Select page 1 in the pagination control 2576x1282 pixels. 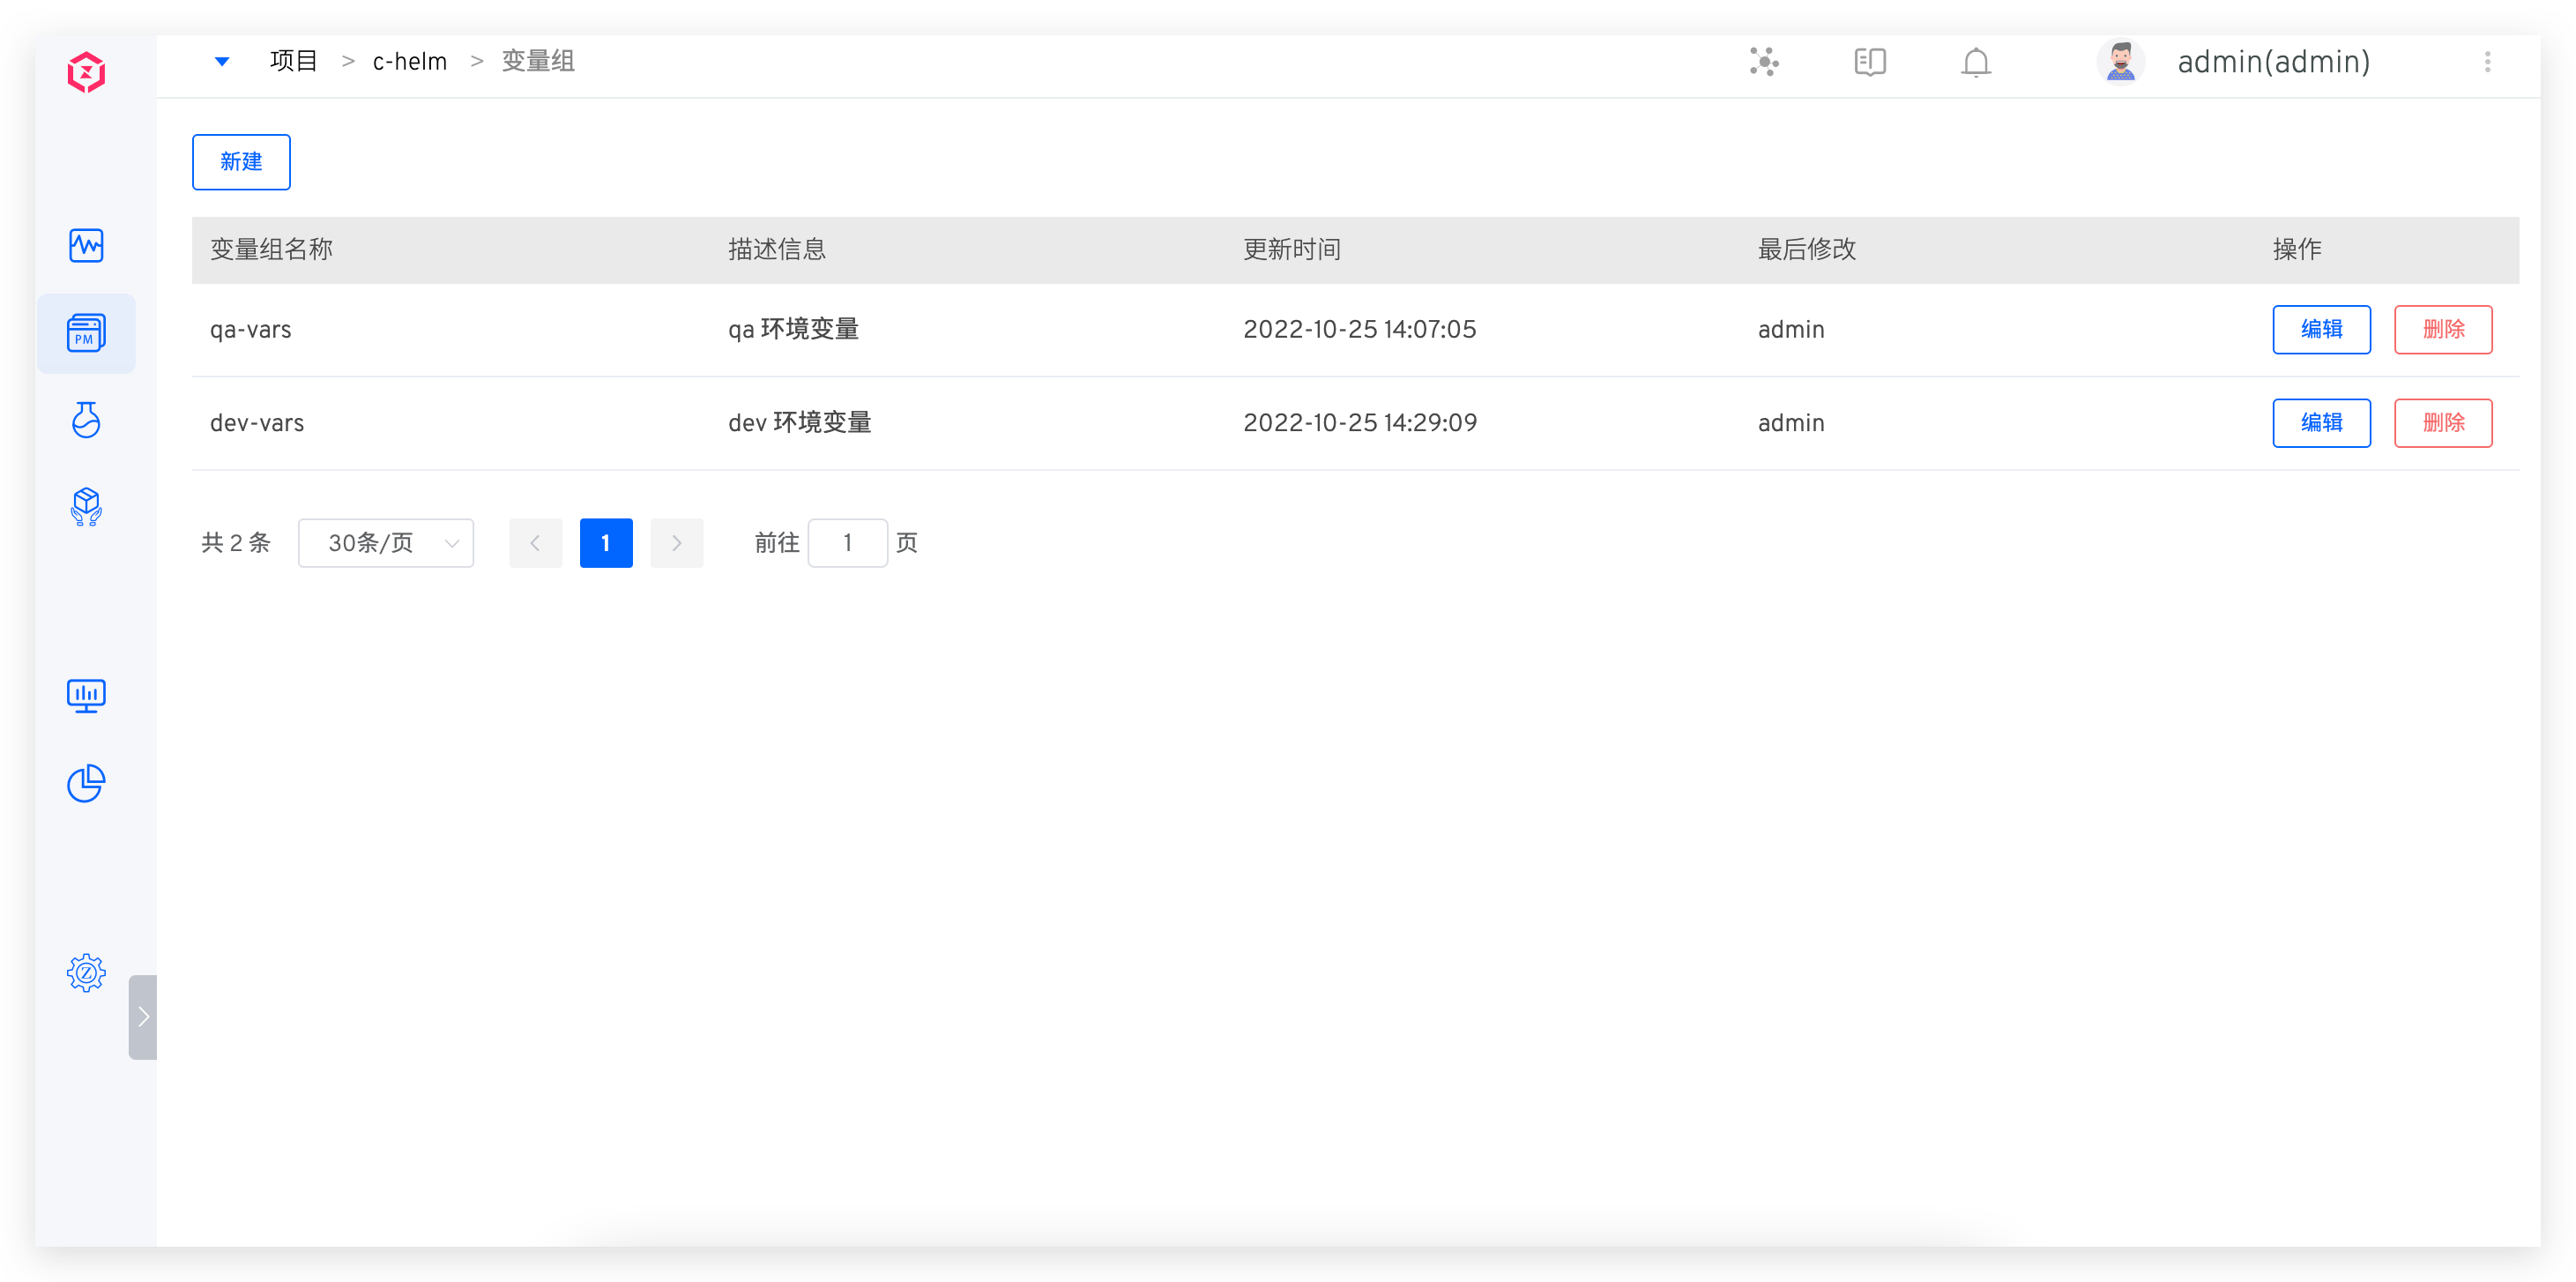tap(605, 542)
